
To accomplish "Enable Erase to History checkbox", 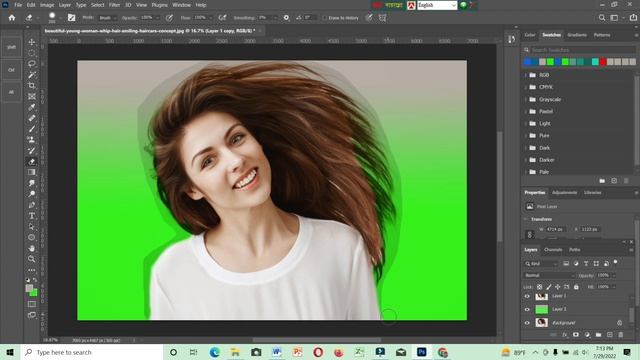I will pos(325,18).
